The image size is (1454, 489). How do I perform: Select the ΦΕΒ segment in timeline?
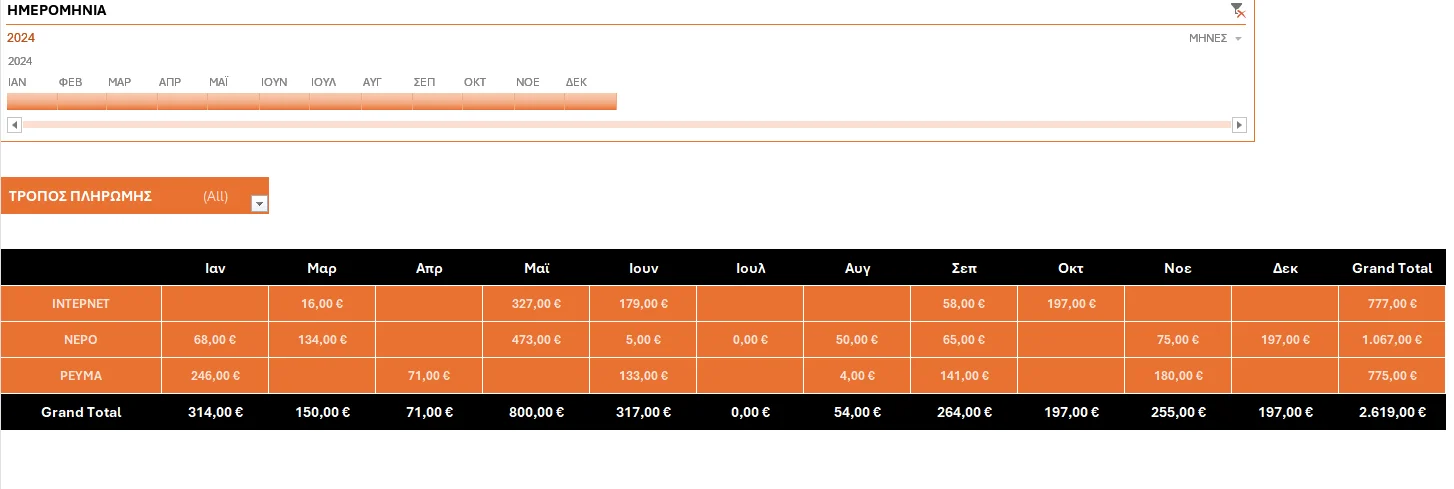82,101
